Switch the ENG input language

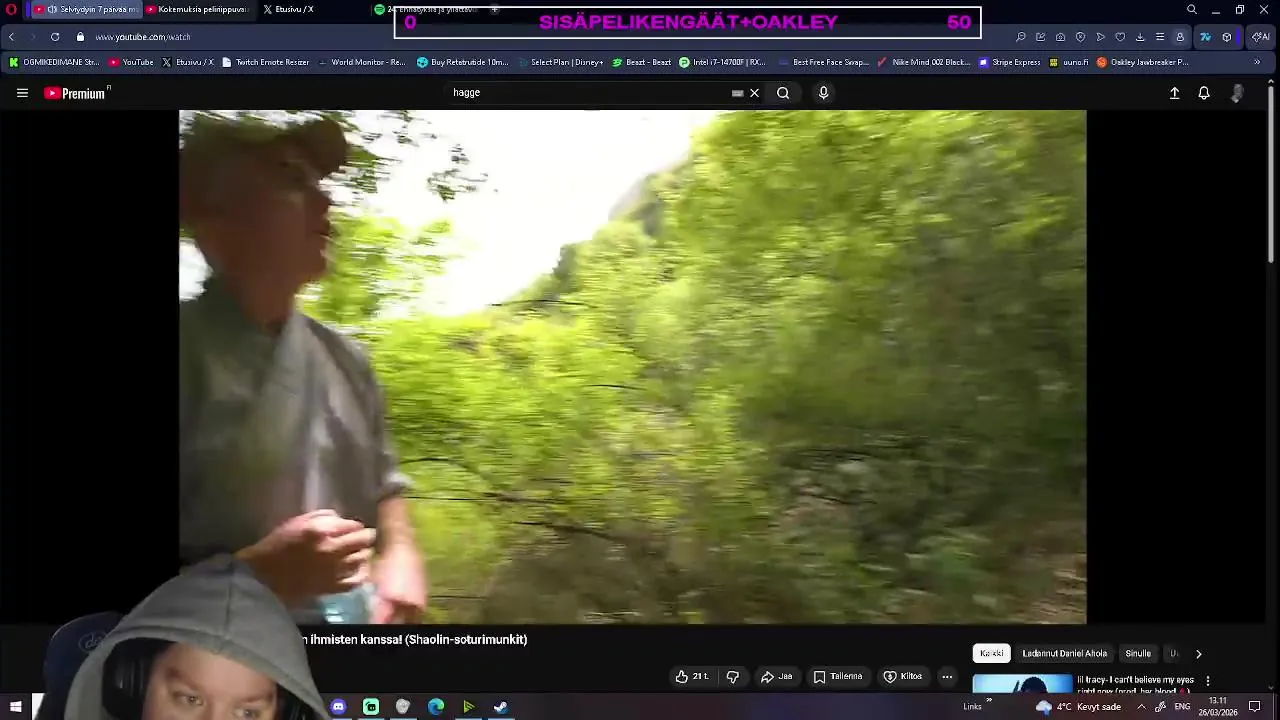pos(1182,707)
